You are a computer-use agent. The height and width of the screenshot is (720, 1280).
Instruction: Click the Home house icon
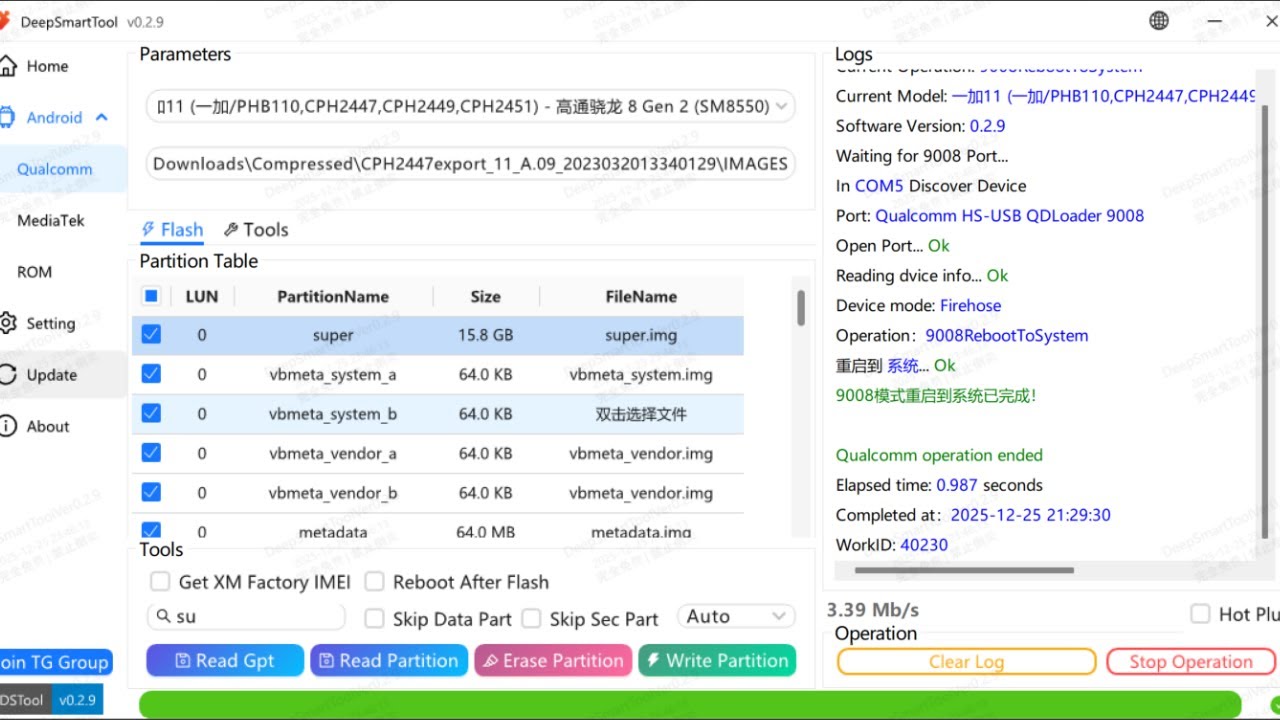tap(8, 66)
